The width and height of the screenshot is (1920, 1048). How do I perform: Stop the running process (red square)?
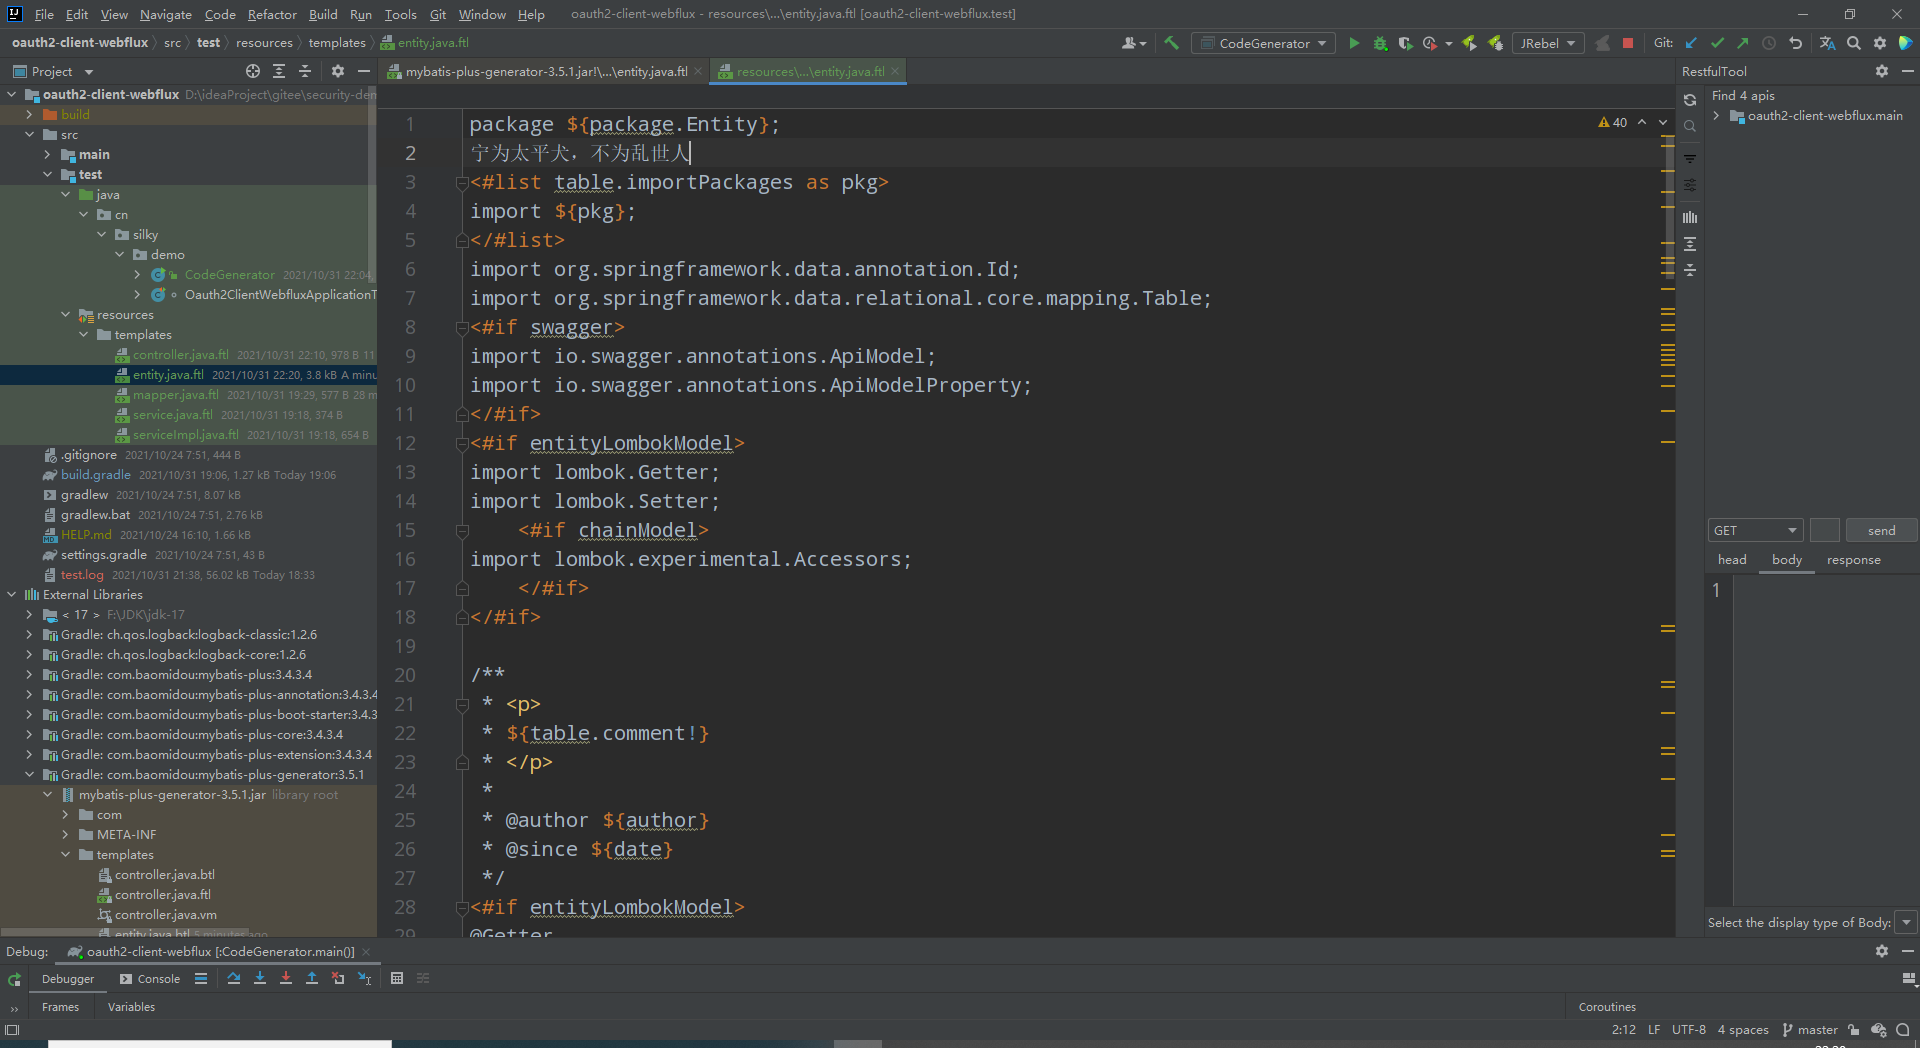pyautogui.click(x=1628, y=43)
